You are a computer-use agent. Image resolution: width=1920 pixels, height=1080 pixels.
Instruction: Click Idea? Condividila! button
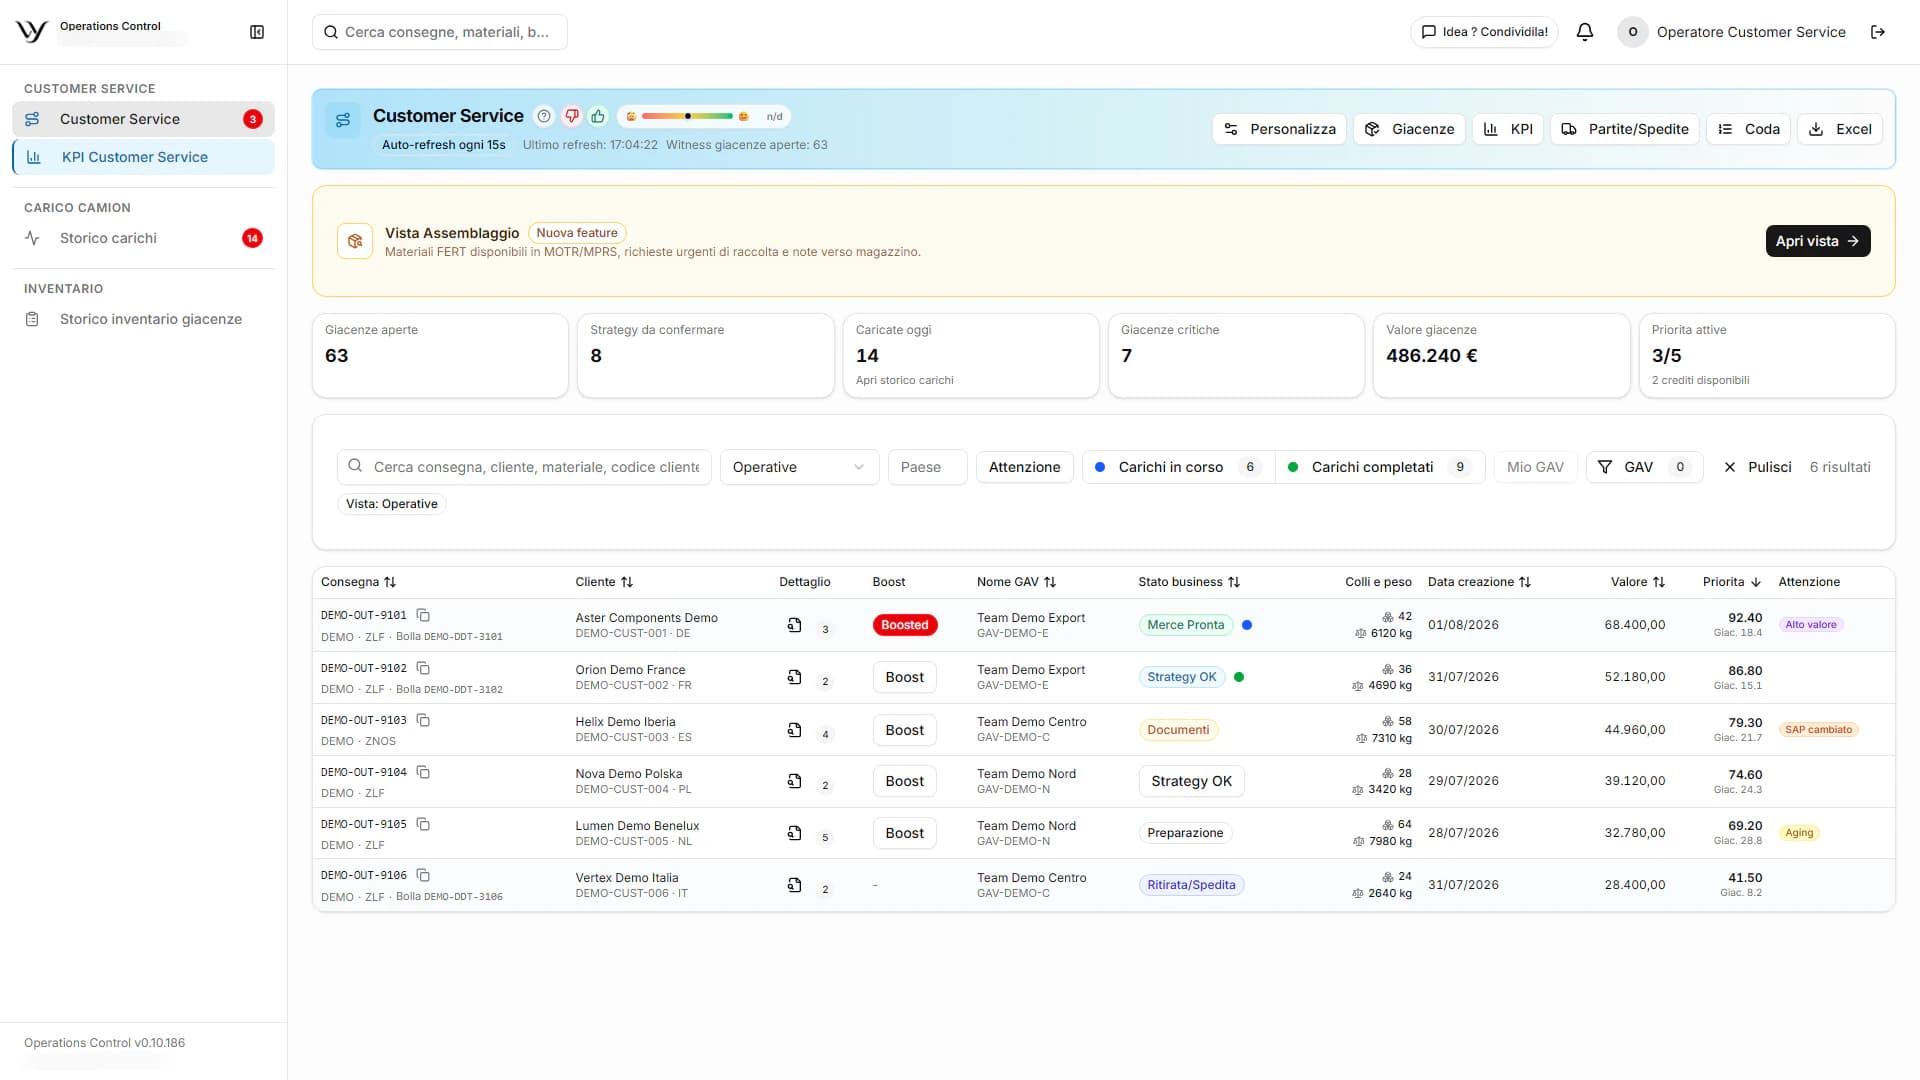click(1484, 32)
